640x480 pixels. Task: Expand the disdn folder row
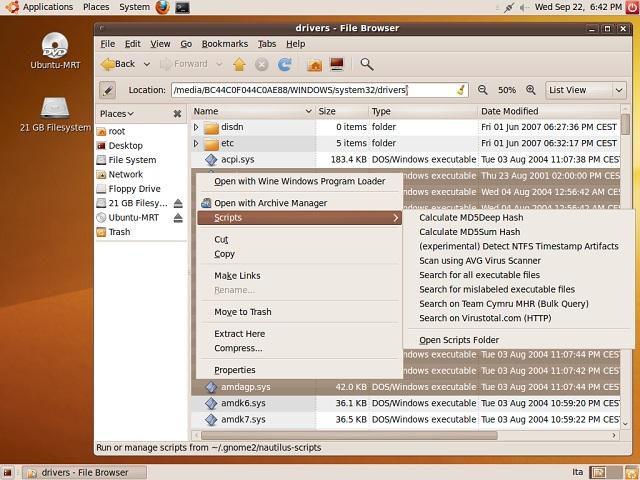197,128
